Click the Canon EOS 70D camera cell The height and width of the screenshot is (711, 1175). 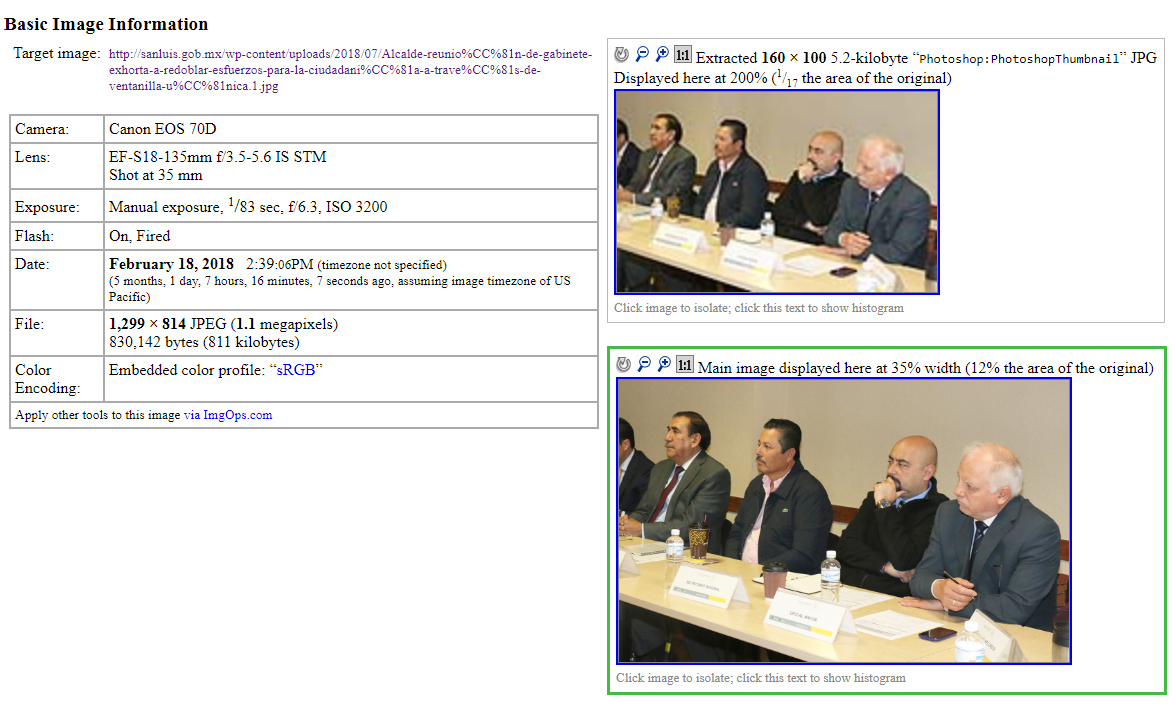pyautogui.click(x=351, y=129)
